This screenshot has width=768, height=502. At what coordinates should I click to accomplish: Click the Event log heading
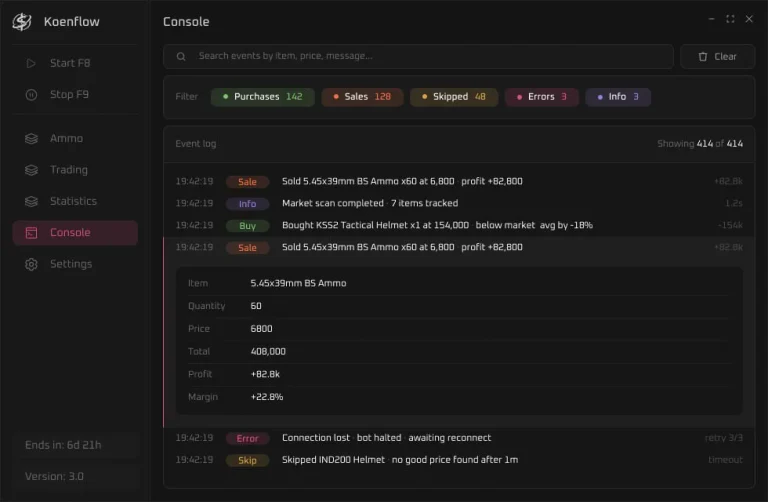pyautogui.click(x=196, y=143)
